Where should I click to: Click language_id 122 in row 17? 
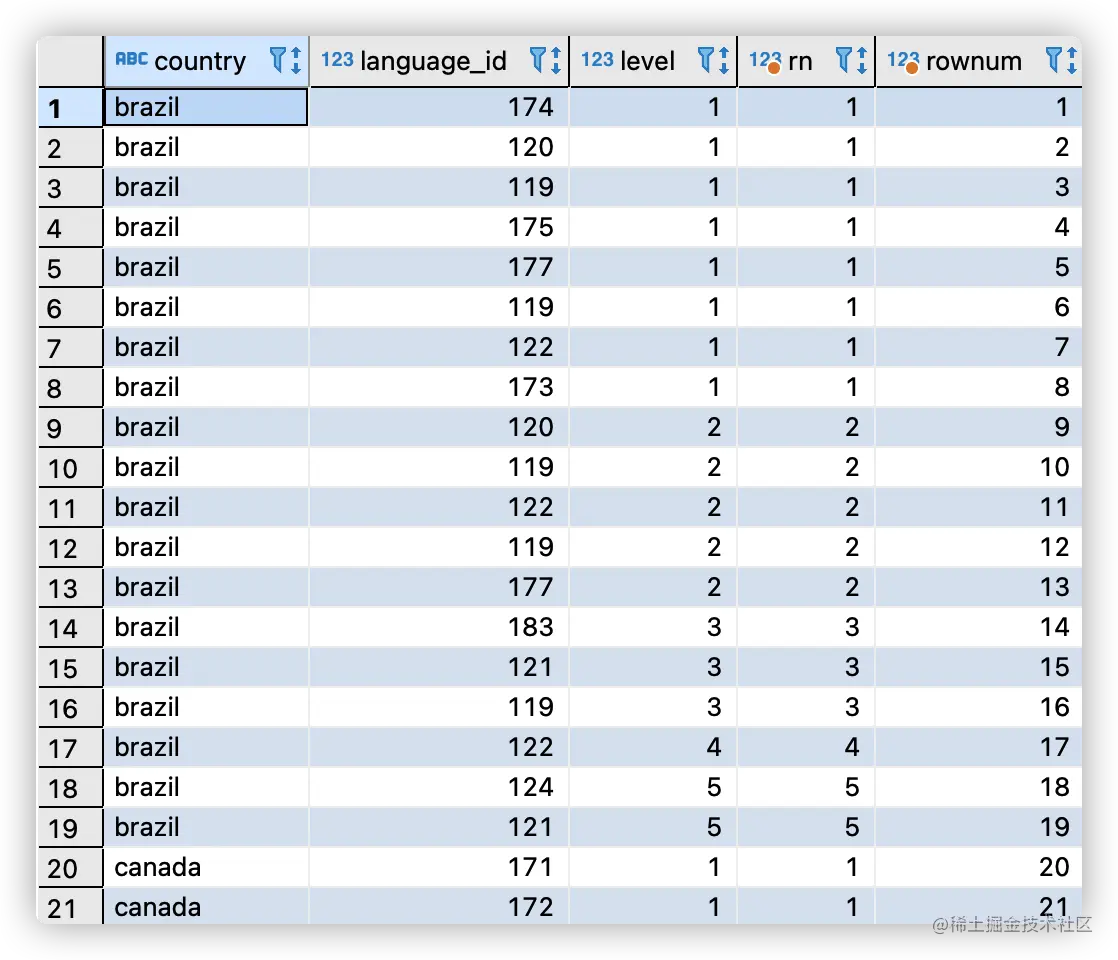tap(530, 747)
